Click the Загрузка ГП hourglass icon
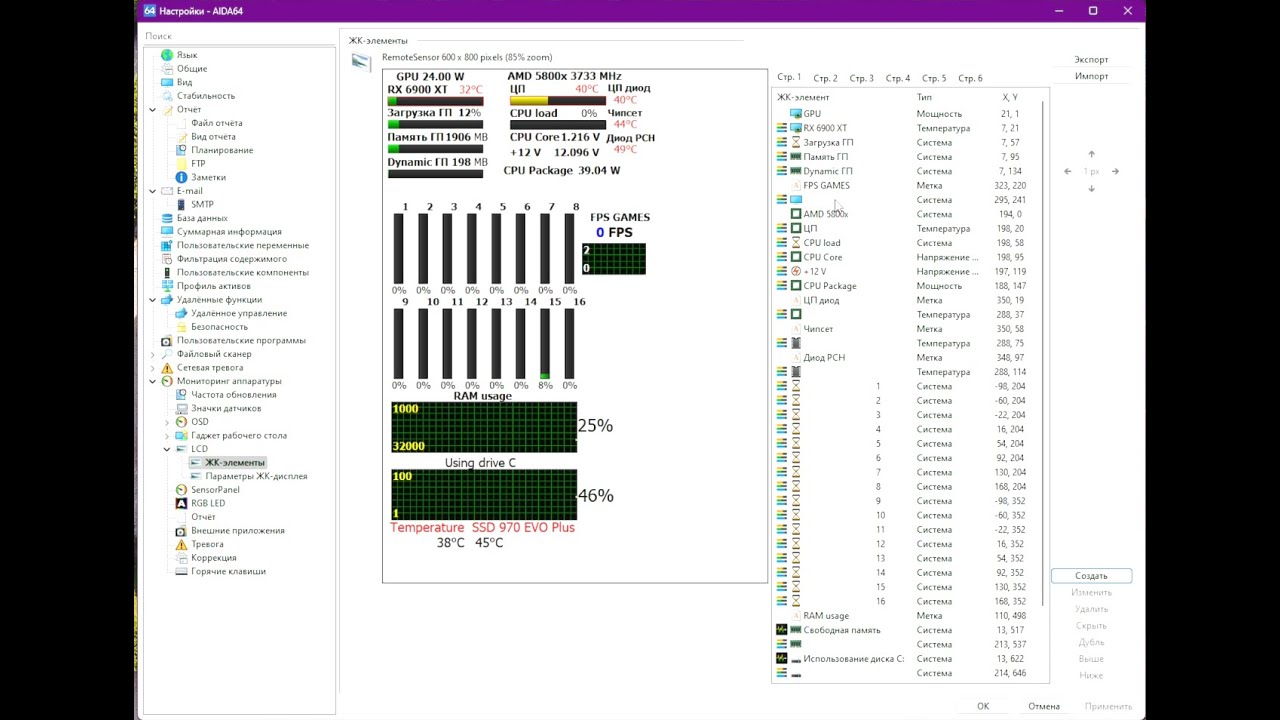The width and height of the screenshot is (1280, 720). [796, 143]
